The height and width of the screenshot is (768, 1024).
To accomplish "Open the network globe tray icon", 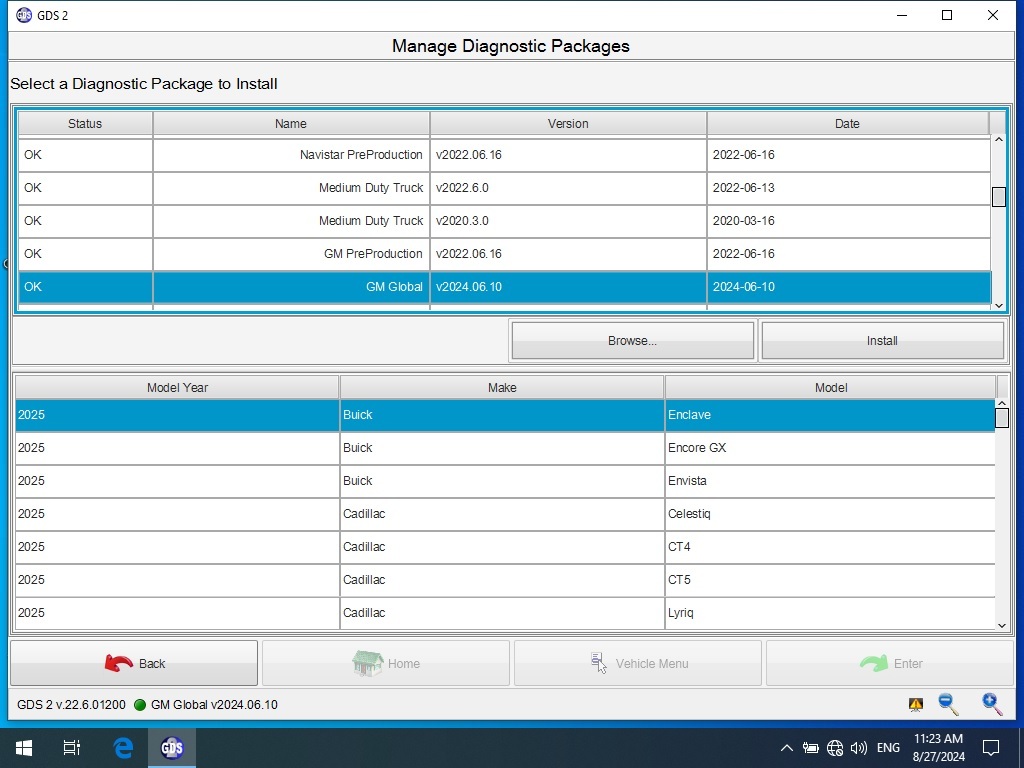I will [835, 748].
